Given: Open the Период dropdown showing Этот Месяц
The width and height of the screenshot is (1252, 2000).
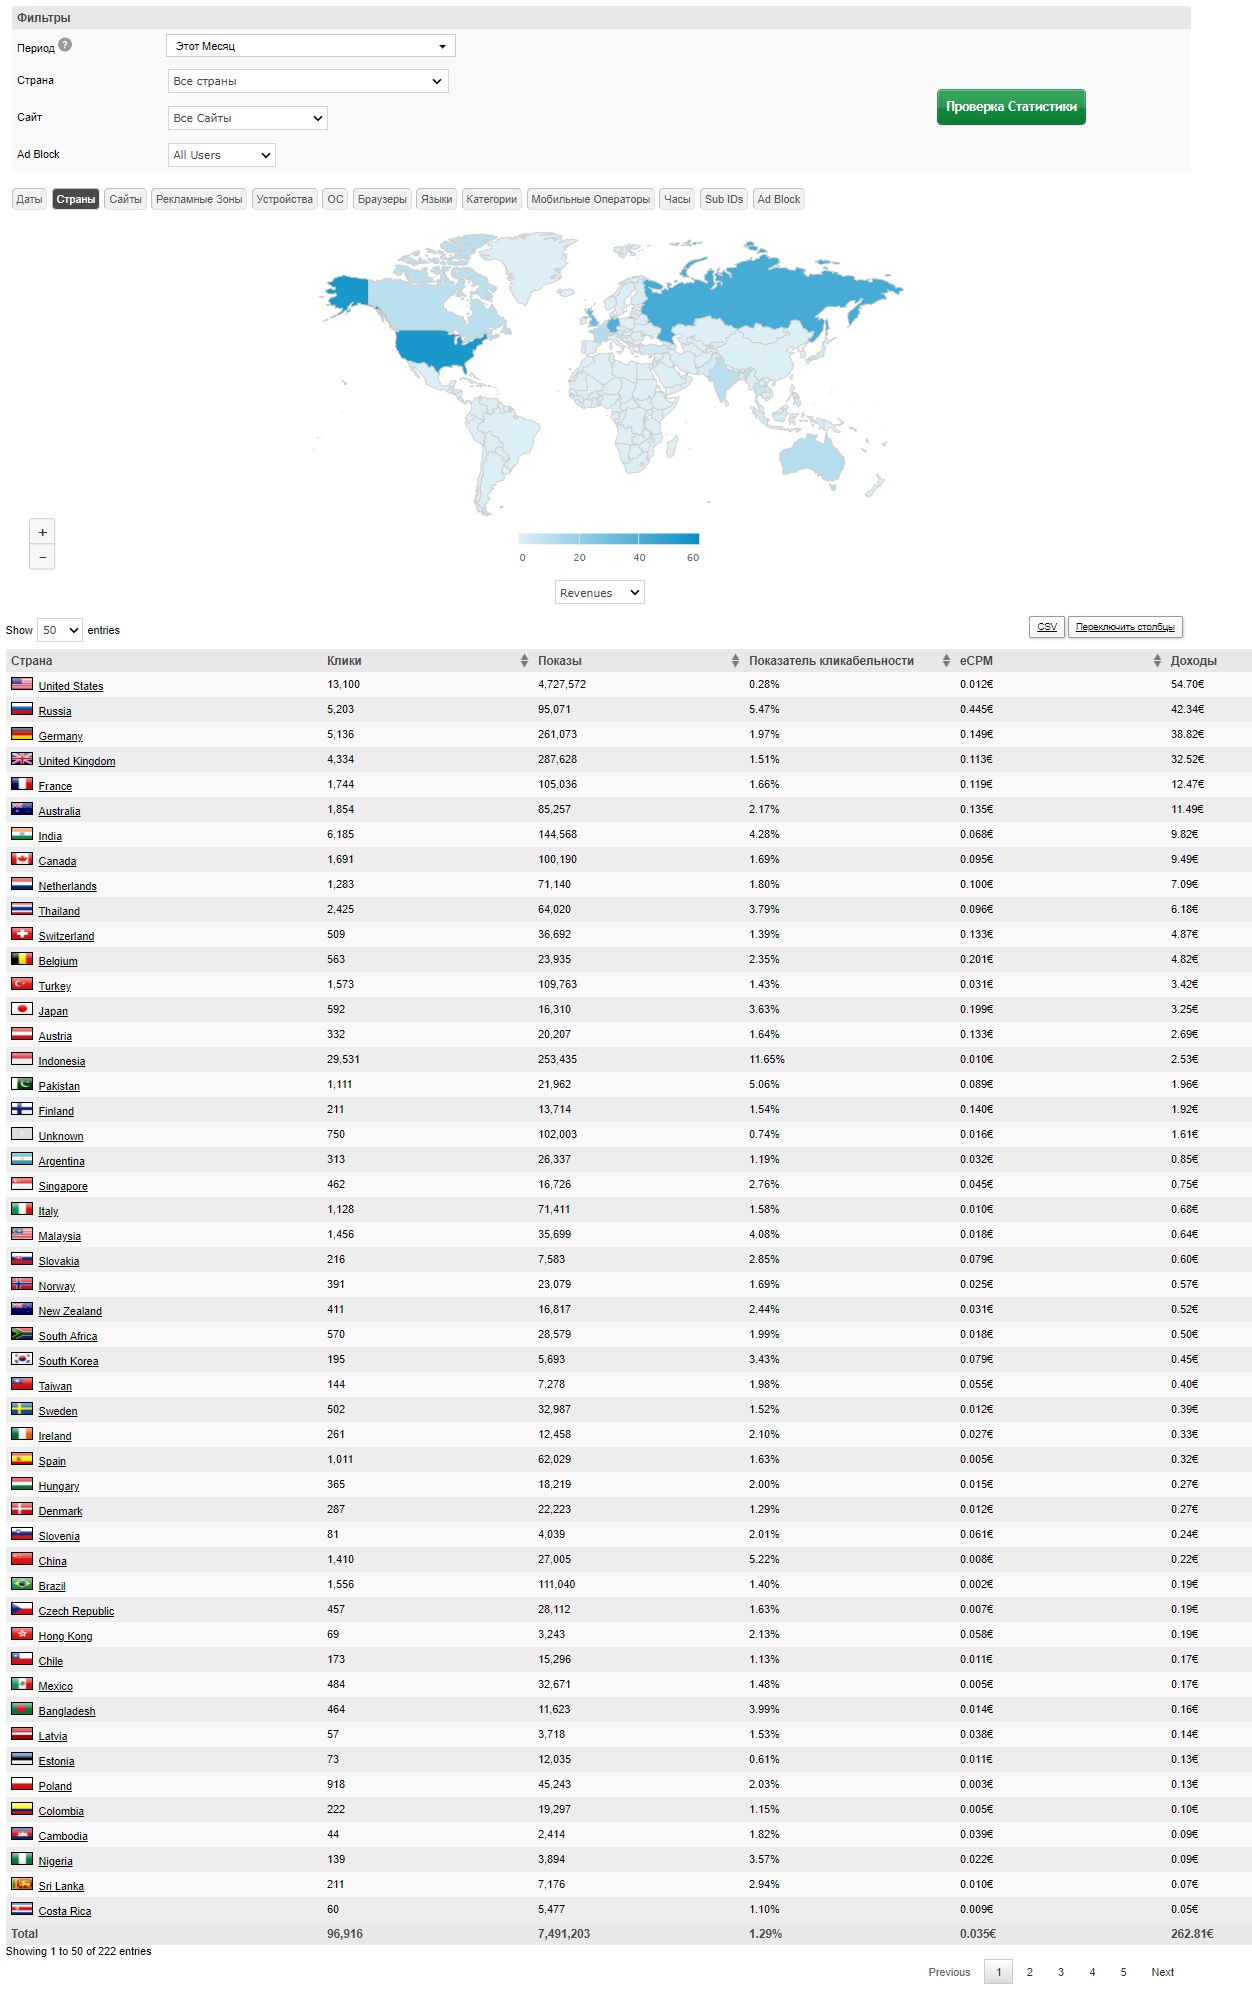Looking at the screenshot, I should pos(310,46).
